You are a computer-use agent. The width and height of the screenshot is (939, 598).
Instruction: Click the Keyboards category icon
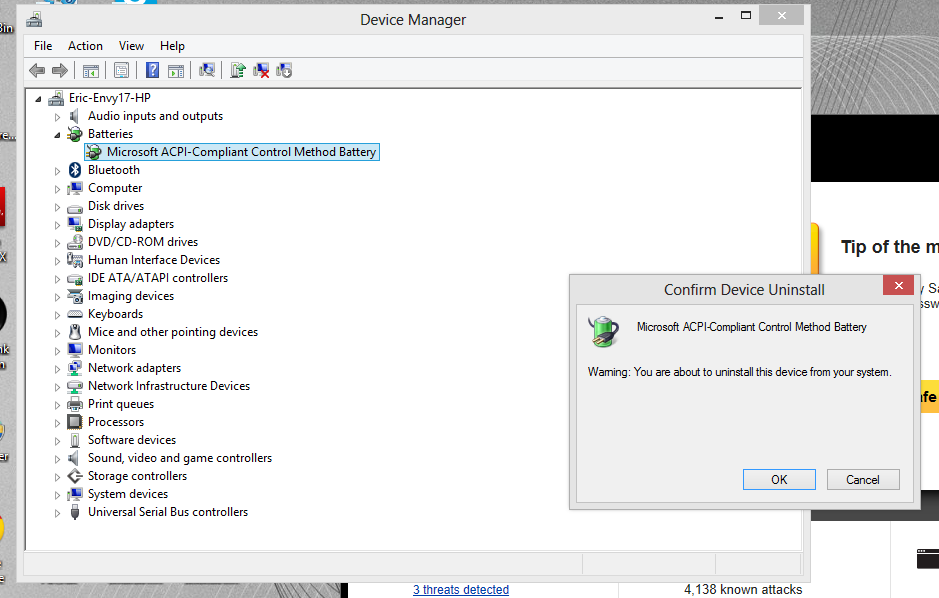click(x=75, y=314)
